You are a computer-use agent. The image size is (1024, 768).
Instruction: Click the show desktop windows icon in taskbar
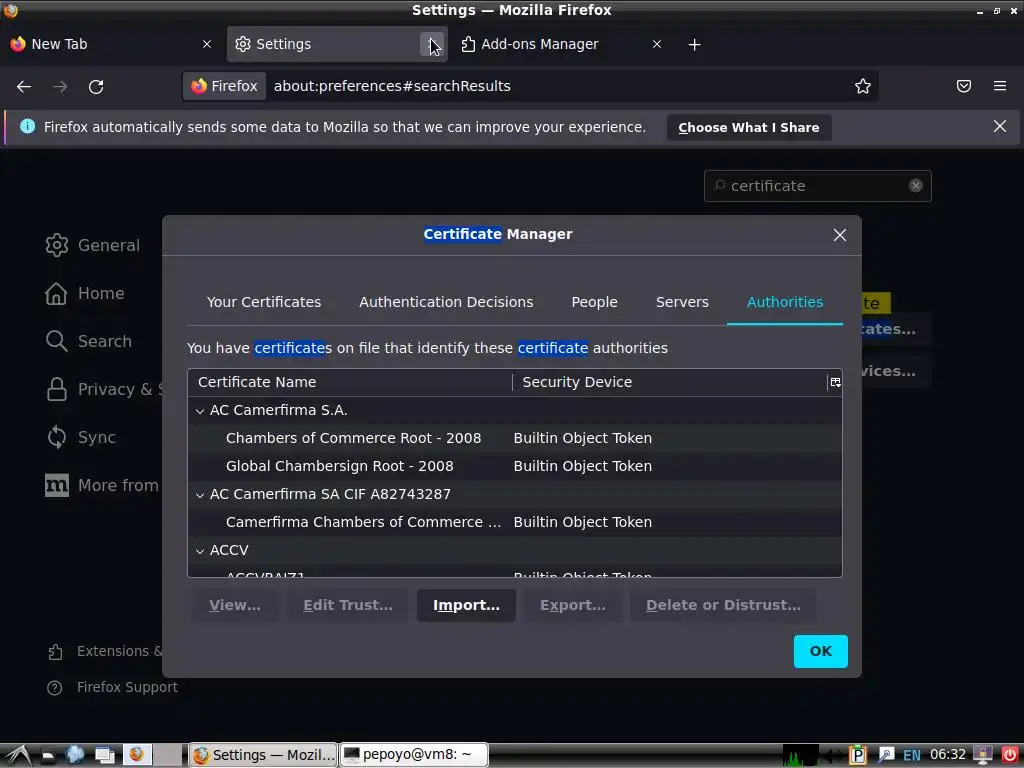[105, 756]
